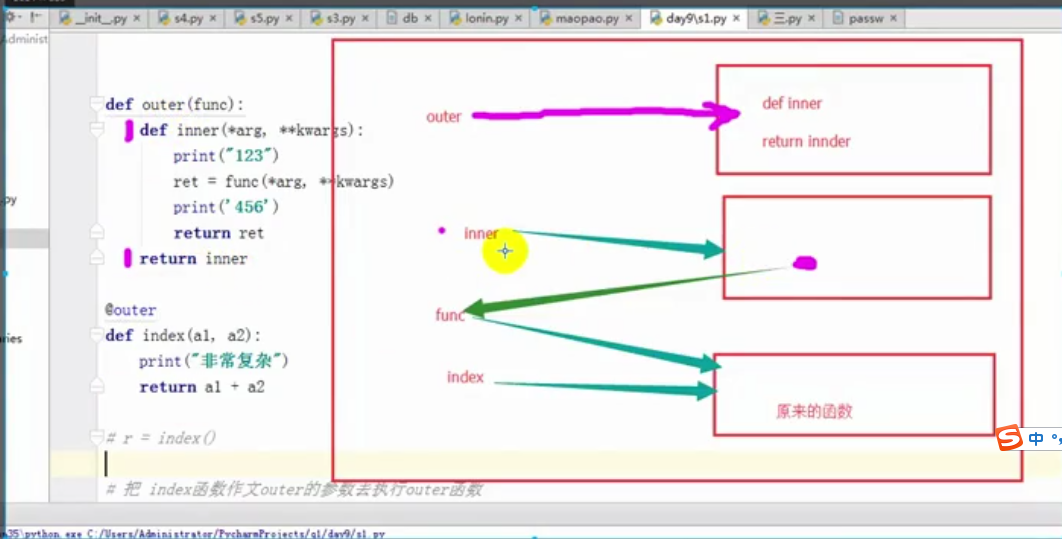Click the return ret statement
1062x539 pixels.
click(218, 233)
